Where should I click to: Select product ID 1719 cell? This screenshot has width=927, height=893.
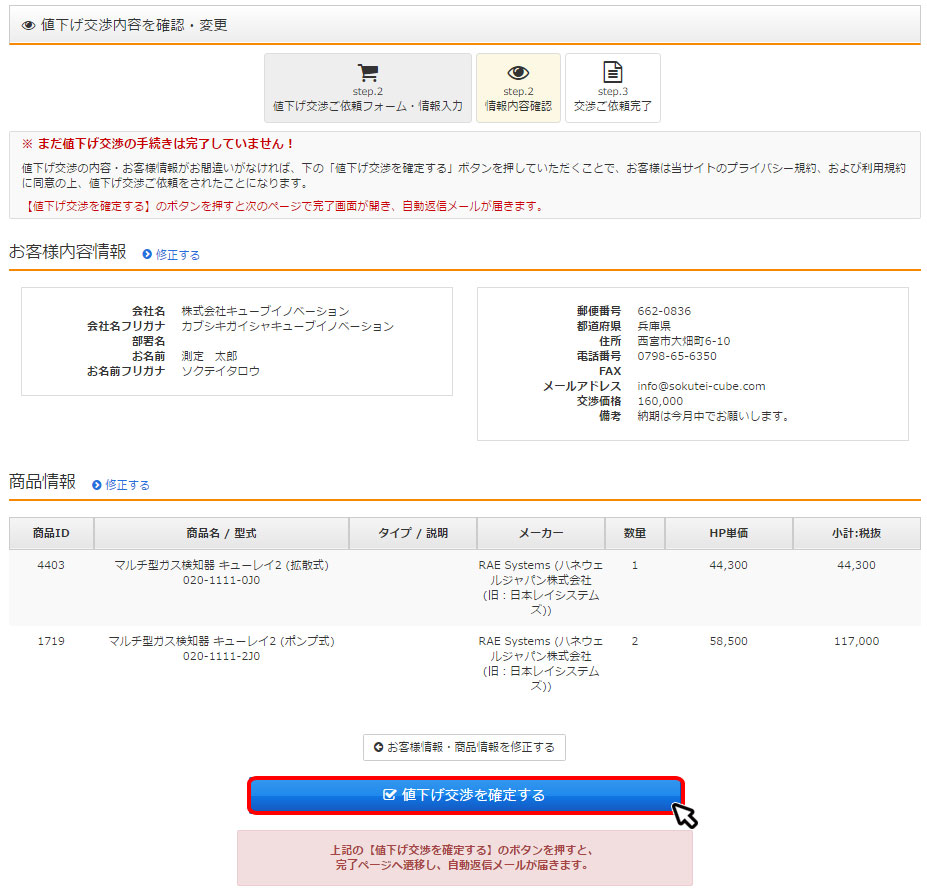coord(51,641)
